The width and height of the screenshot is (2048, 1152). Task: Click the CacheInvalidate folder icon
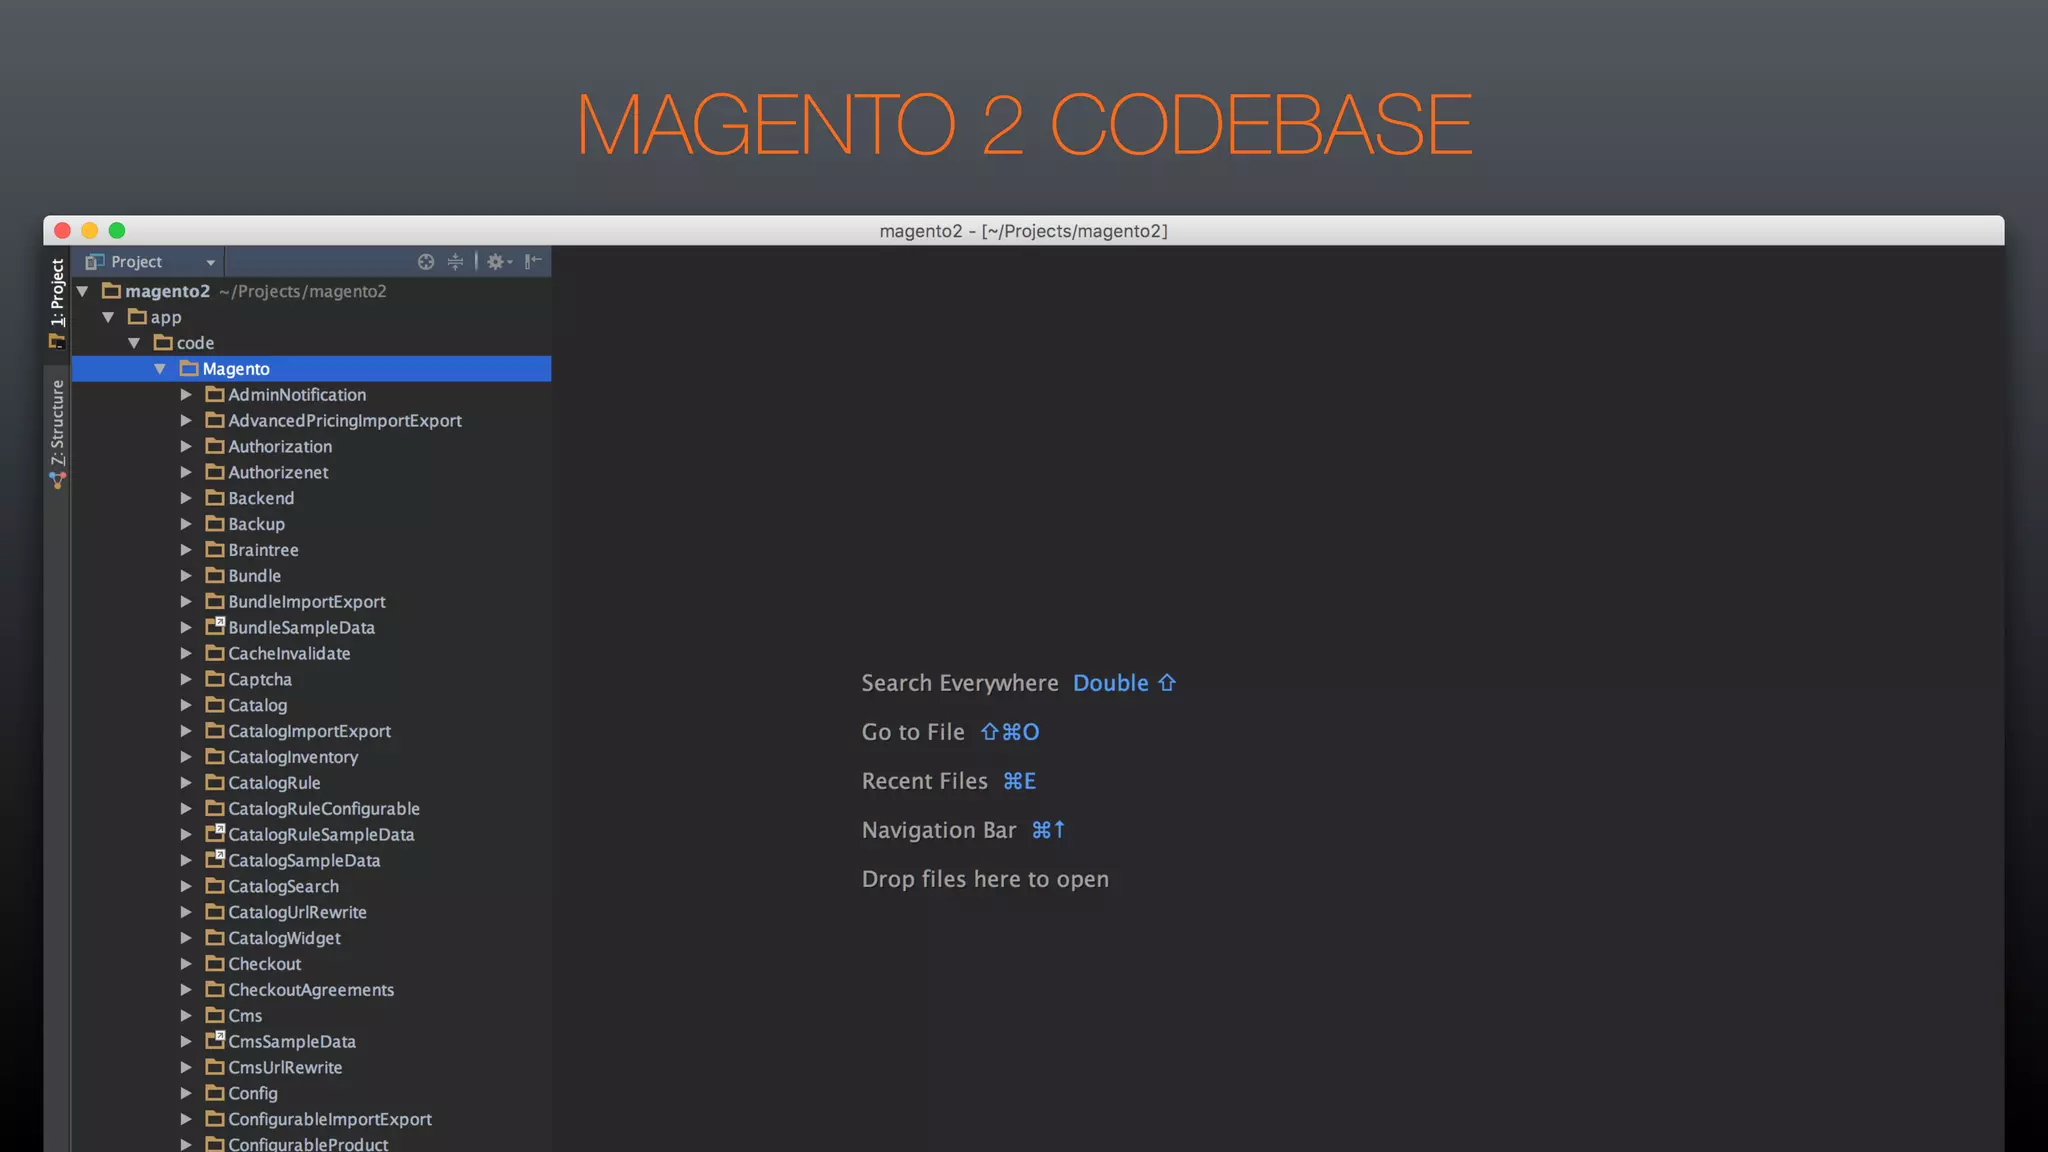[215, 652]
